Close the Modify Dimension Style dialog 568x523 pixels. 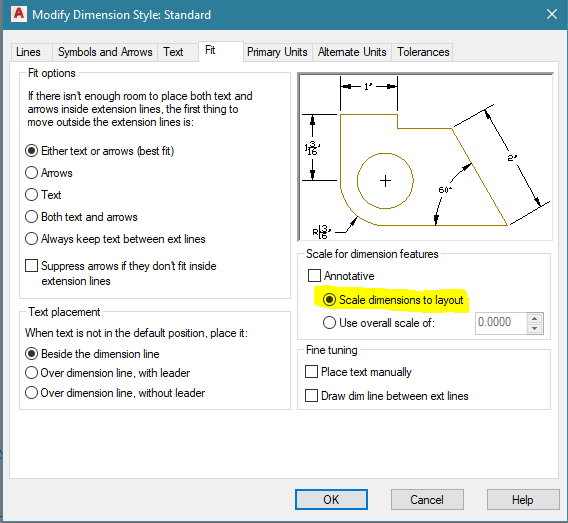click(x=552, y=14)
